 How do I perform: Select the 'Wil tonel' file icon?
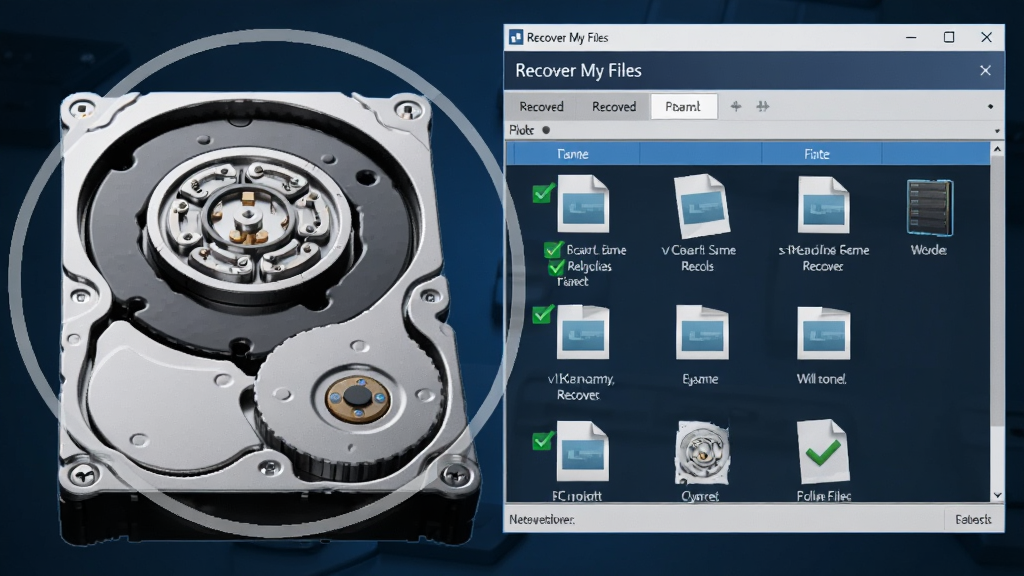823,333
